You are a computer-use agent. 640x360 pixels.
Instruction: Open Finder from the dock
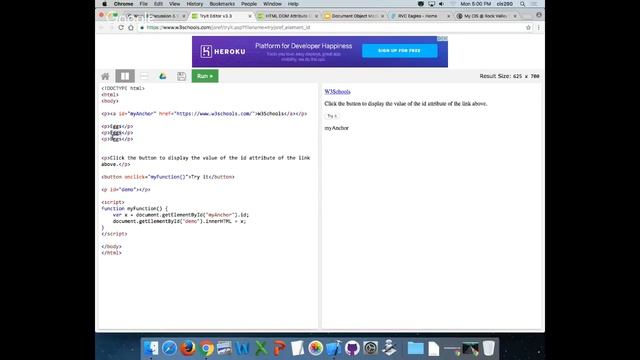151,348
